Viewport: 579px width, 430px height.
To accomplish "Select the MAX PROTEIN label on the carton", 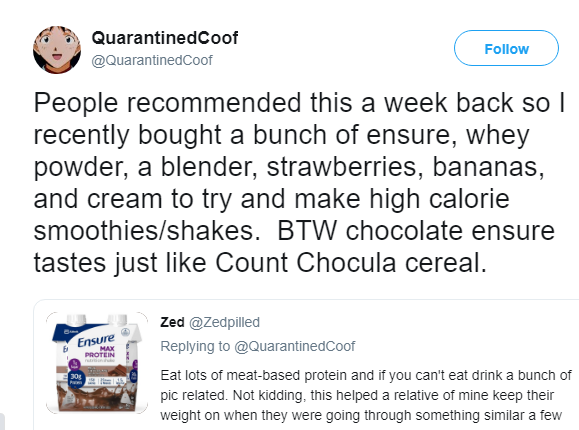I will (x=100, y=352).
